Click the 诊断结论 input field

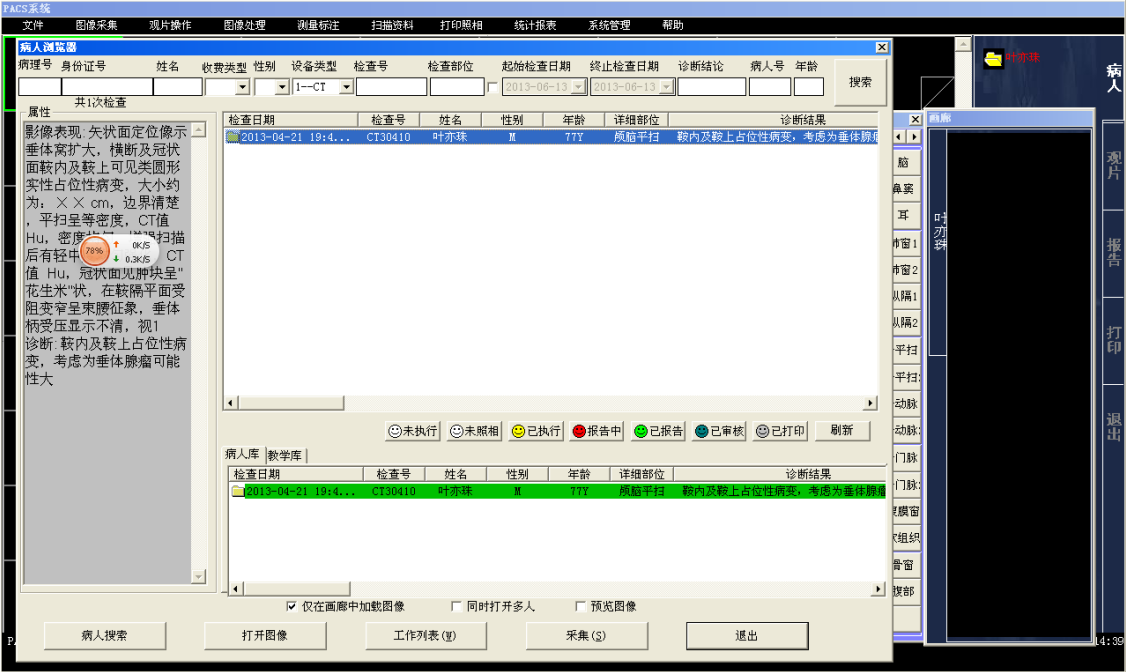point(712,87)
